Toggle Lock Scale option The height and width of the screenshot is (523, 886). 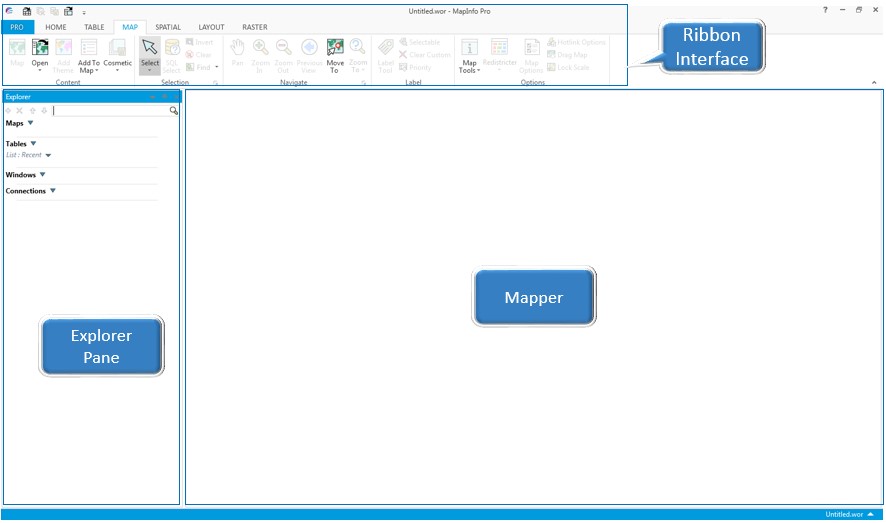tap(568, 67)
